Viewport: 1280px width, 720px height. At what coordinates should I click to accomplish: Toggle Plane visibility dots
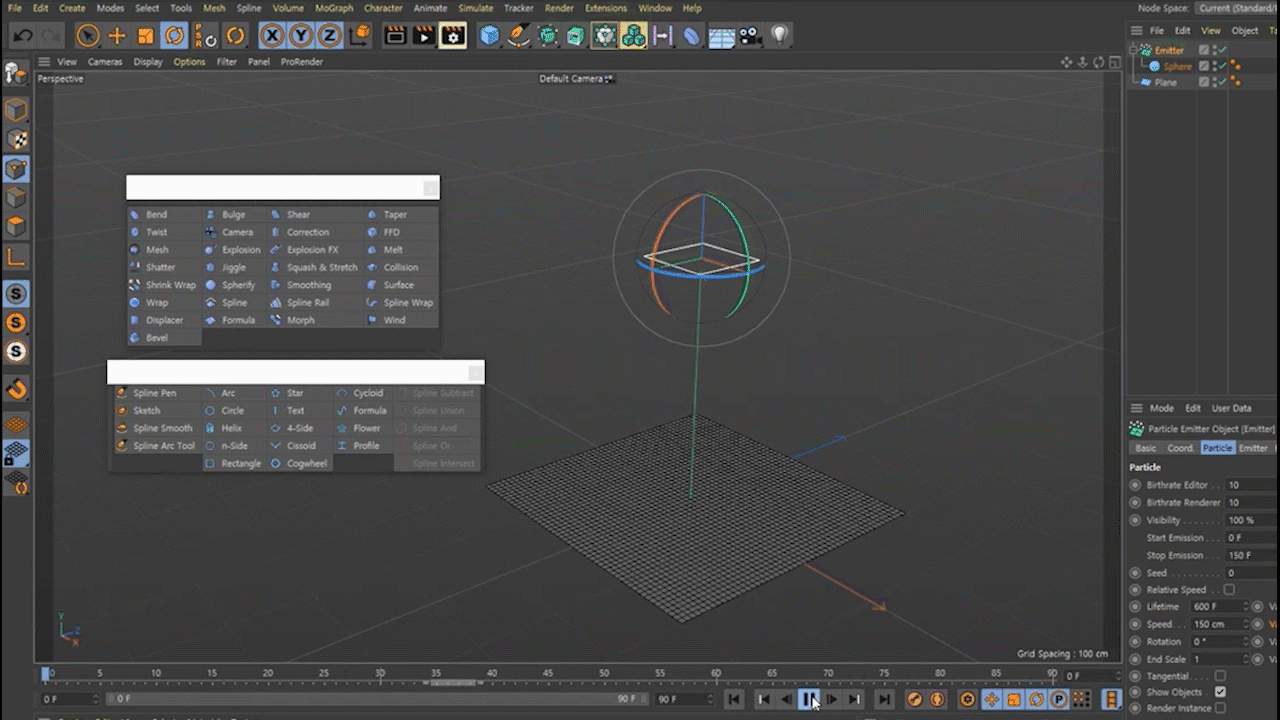coord(1213,82)
